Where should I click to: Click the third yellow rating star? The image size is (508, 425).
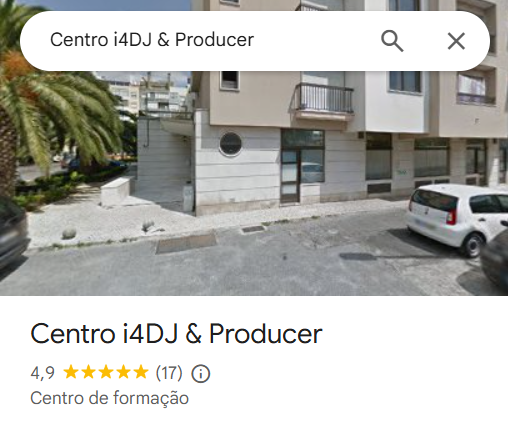point(106,372)
